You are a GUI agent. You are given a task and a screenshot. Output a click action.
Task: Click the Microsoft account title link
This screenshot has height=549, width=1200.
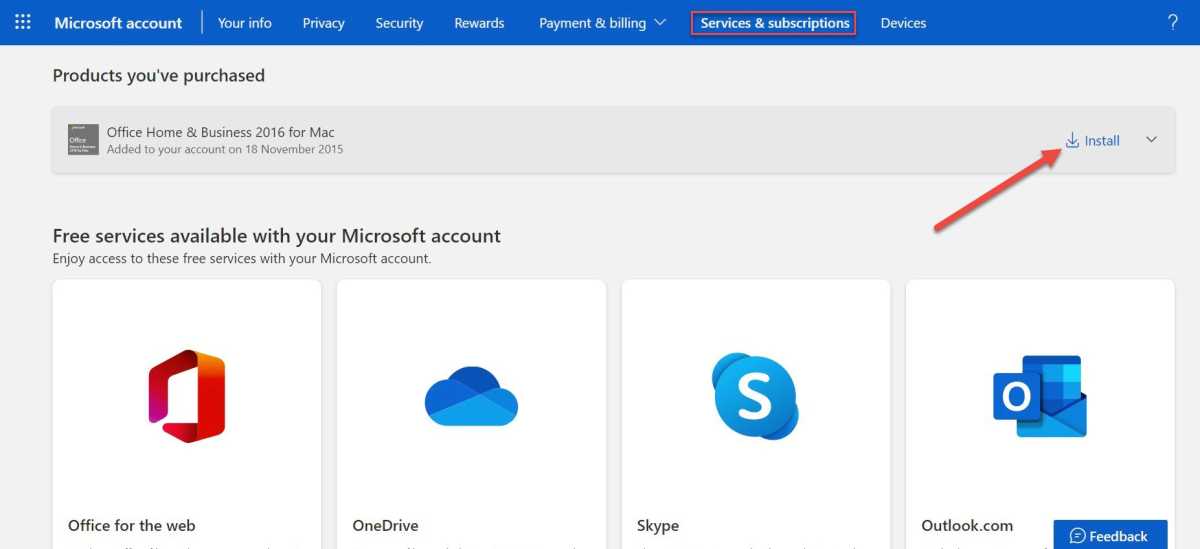point(118,23)
